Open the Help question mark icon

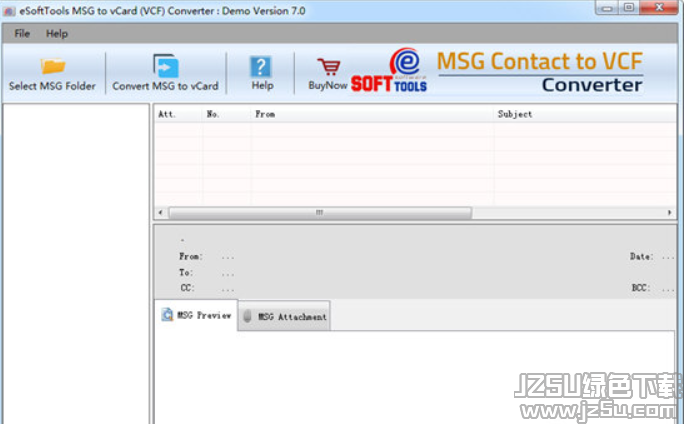261,67
